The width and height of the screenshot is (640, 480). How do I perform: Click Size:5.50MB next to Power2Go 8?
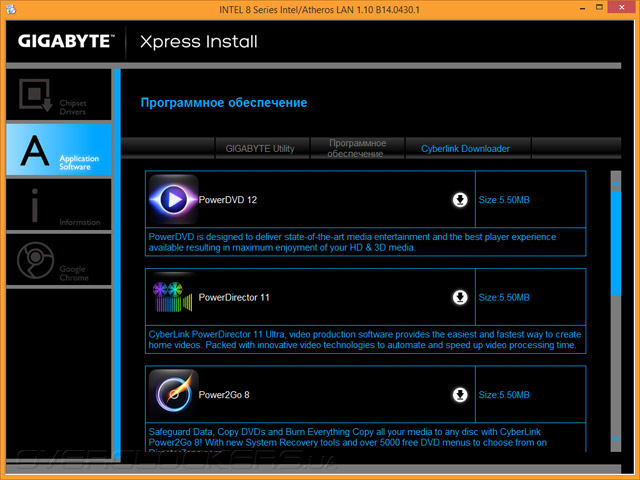504,395
